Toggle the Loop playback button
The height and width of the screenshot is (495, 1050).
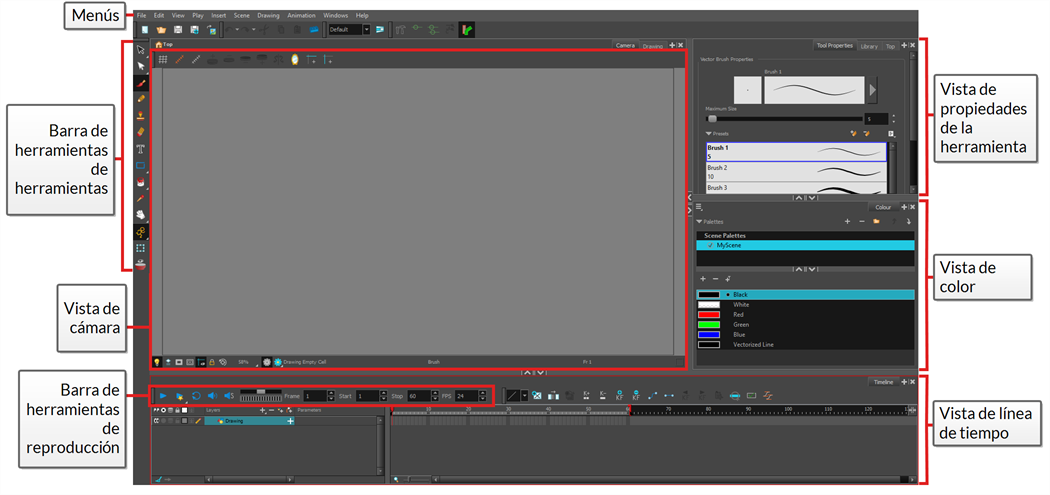click(x=196, y=396)
